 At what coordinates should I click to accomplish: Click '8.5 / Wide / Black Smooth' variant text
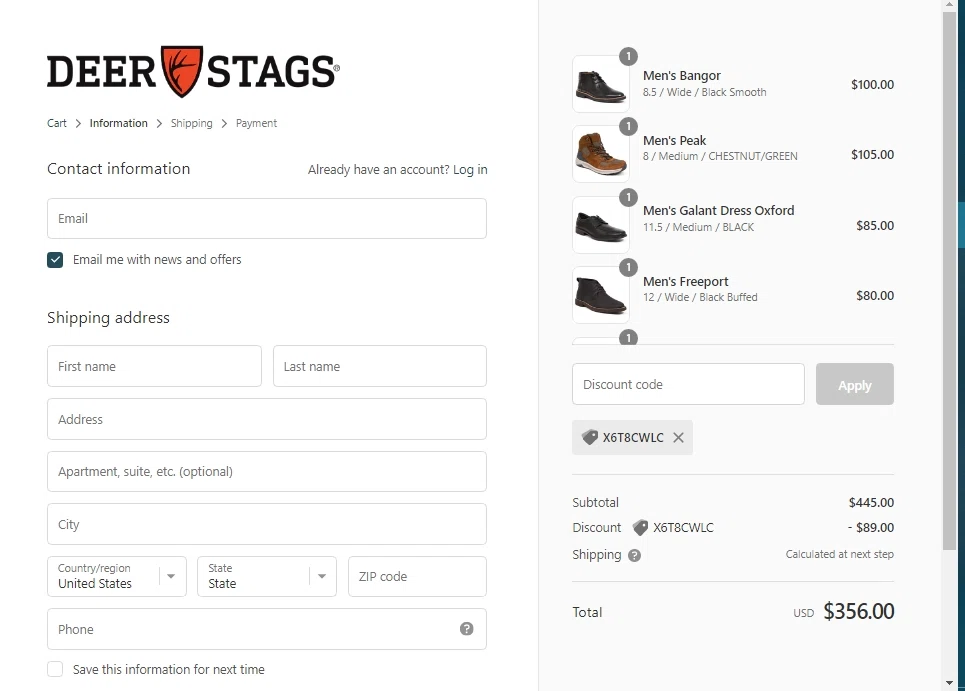click(705, 92)
